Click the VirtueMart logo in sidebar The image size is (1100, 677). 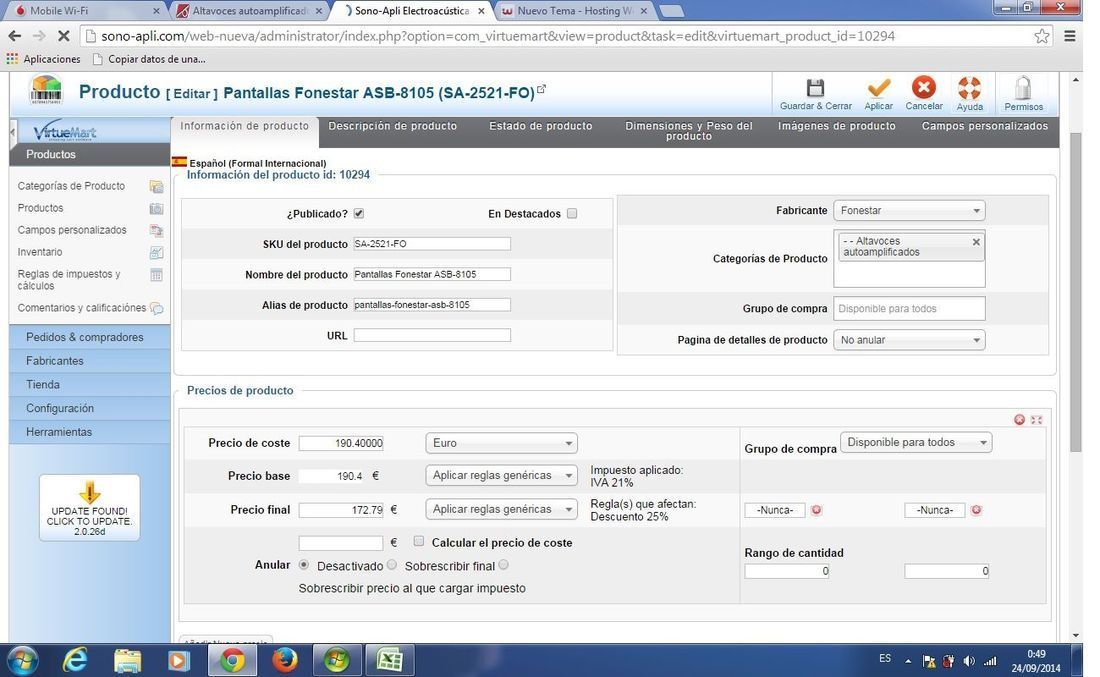coord(65,131)
